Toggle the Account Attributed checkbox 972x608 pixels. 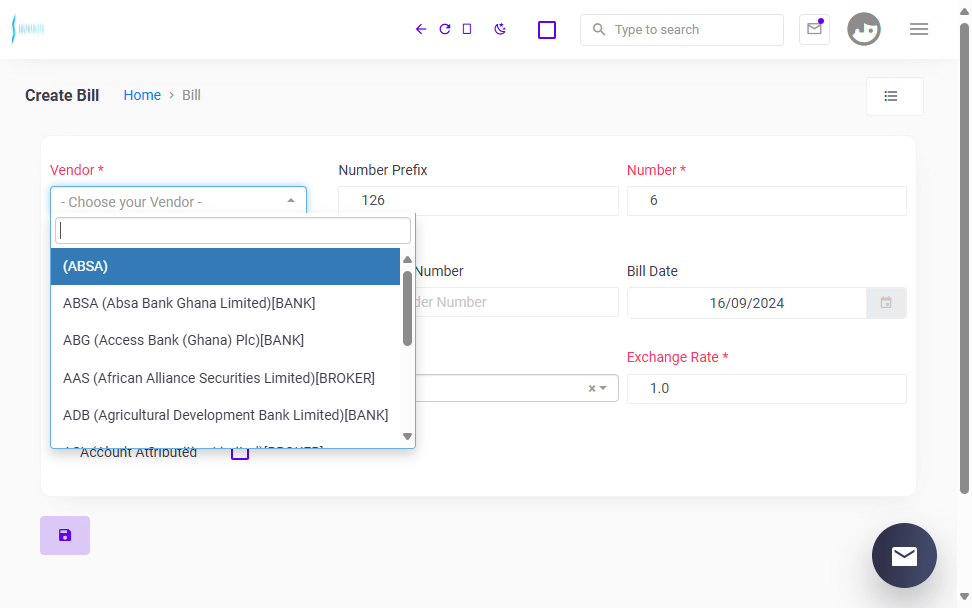point(240,453)
